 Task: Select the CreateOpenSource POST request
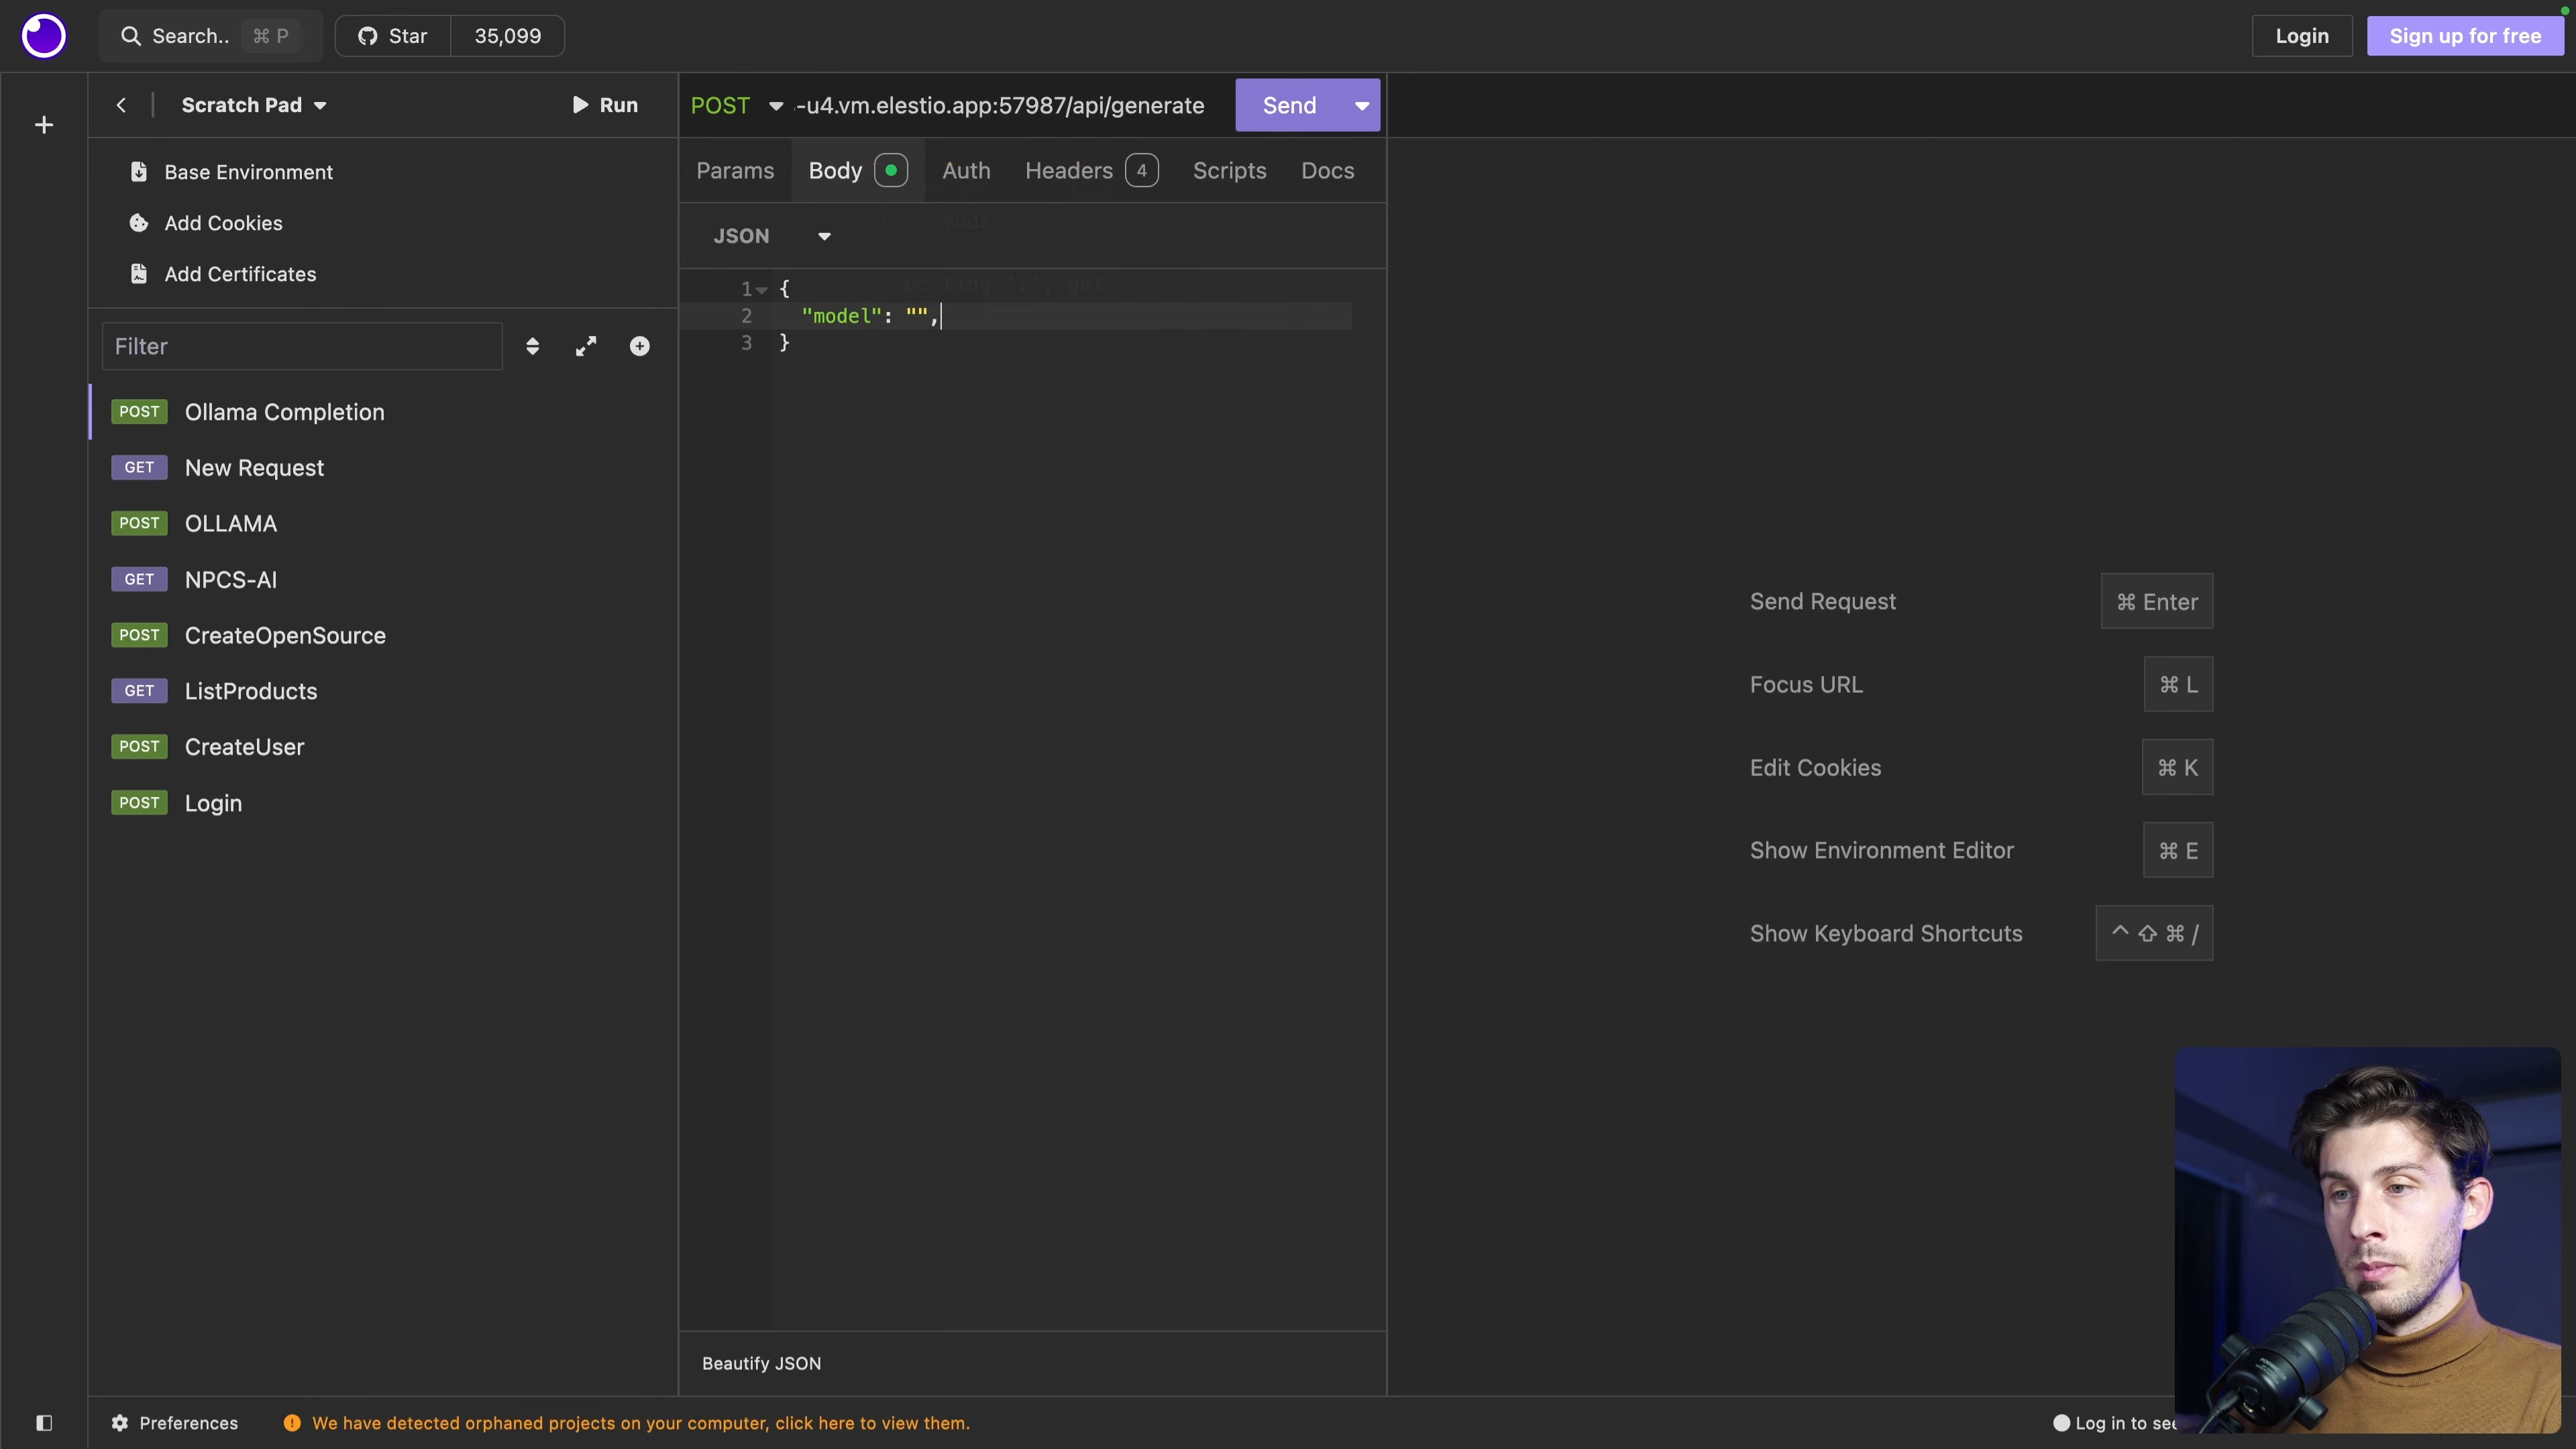click(285, 635)
